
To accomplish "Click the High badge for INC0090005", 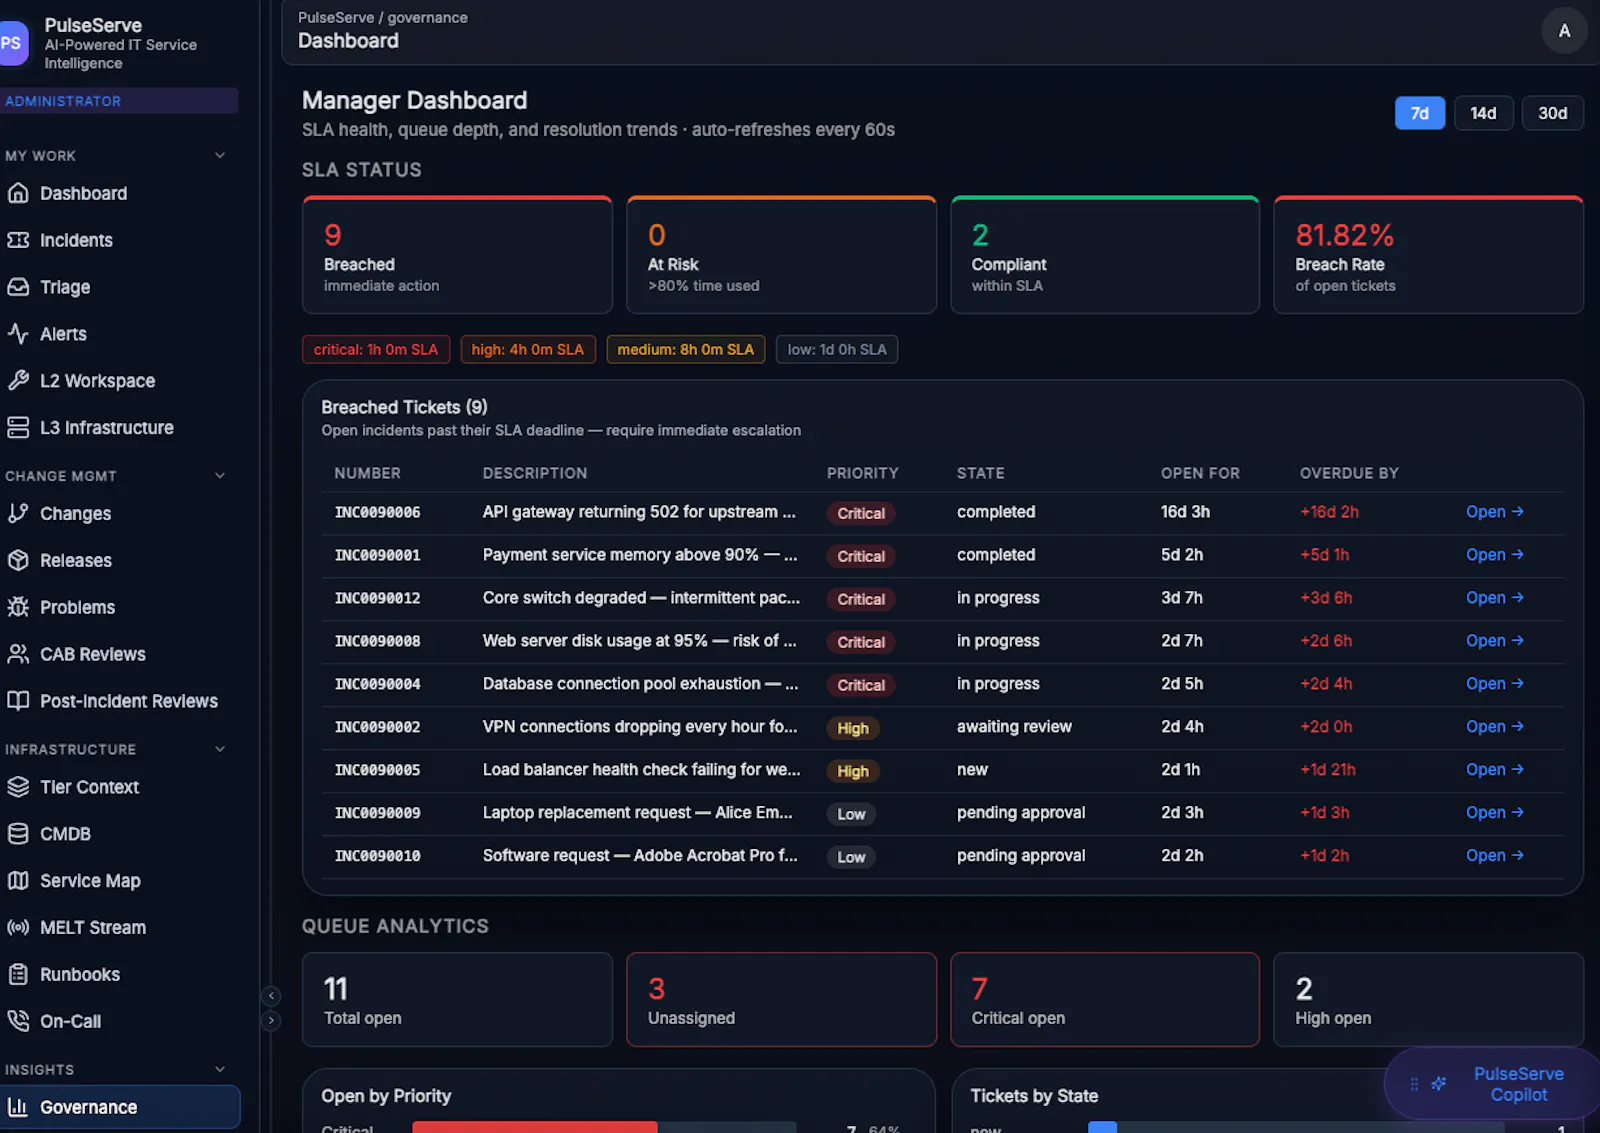I will (x=853, y=771).
